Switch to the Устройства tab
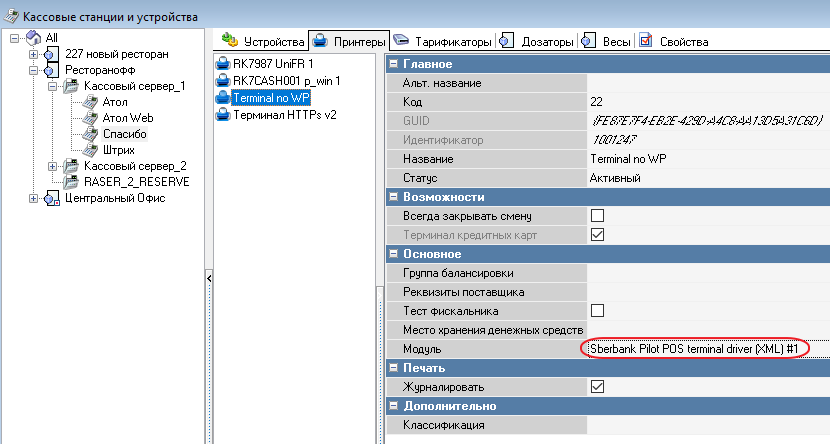The image size is (830, 444). 263,41
